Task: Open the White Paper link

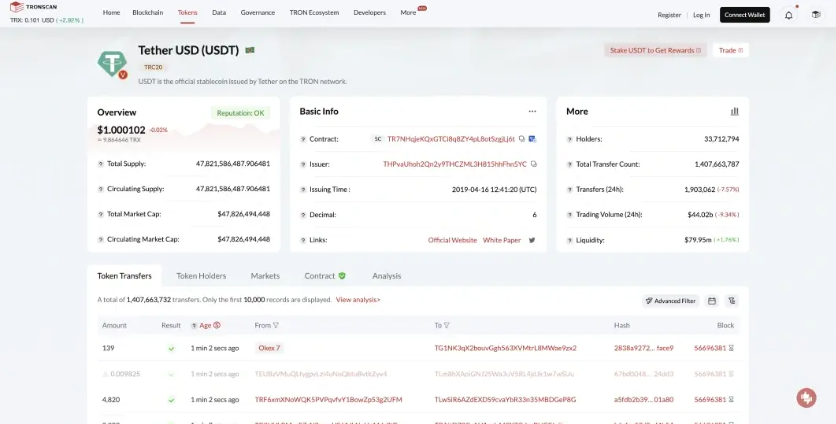Action: 502,240
